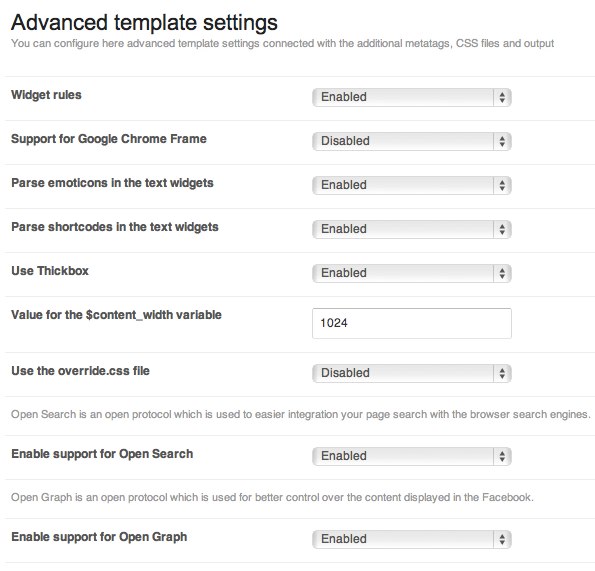Click the Widget rules setting label
The height and width of the screenshot is (571, 595).
[x=46, y=95]
